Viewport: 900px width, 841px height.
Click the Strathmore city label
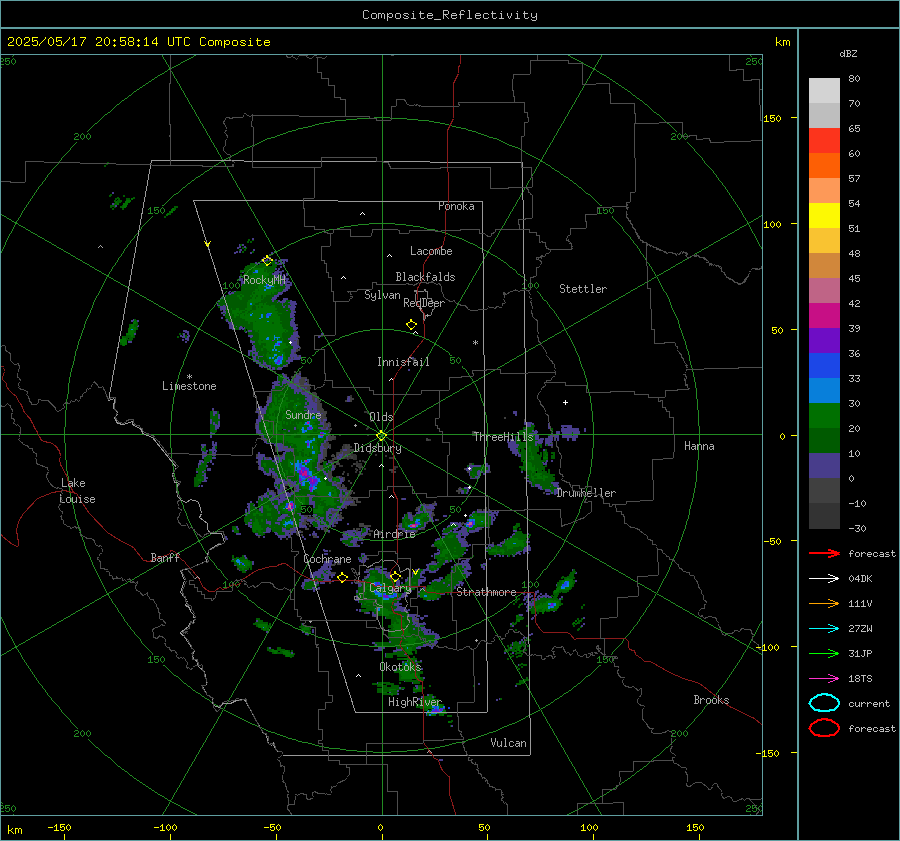486,592
